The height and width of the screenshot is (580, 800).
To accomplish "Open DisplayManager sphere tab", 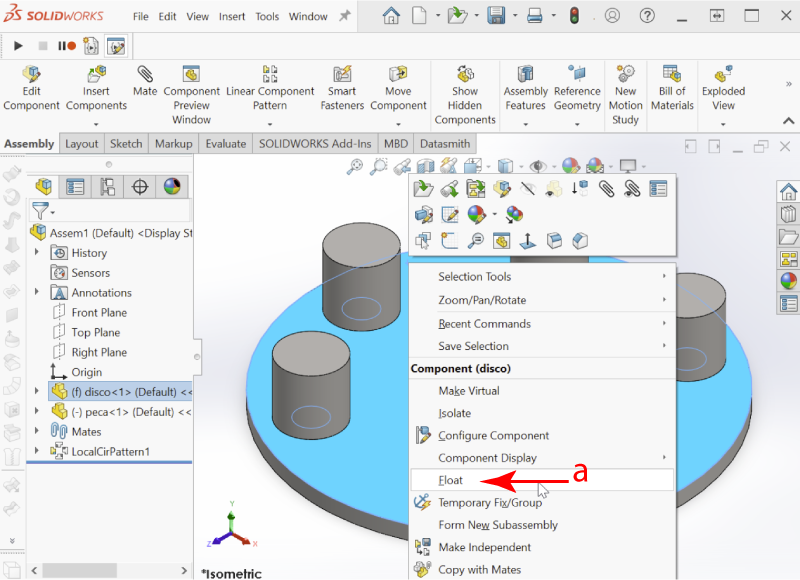I will pyautogui.click(x=172, y=187).
